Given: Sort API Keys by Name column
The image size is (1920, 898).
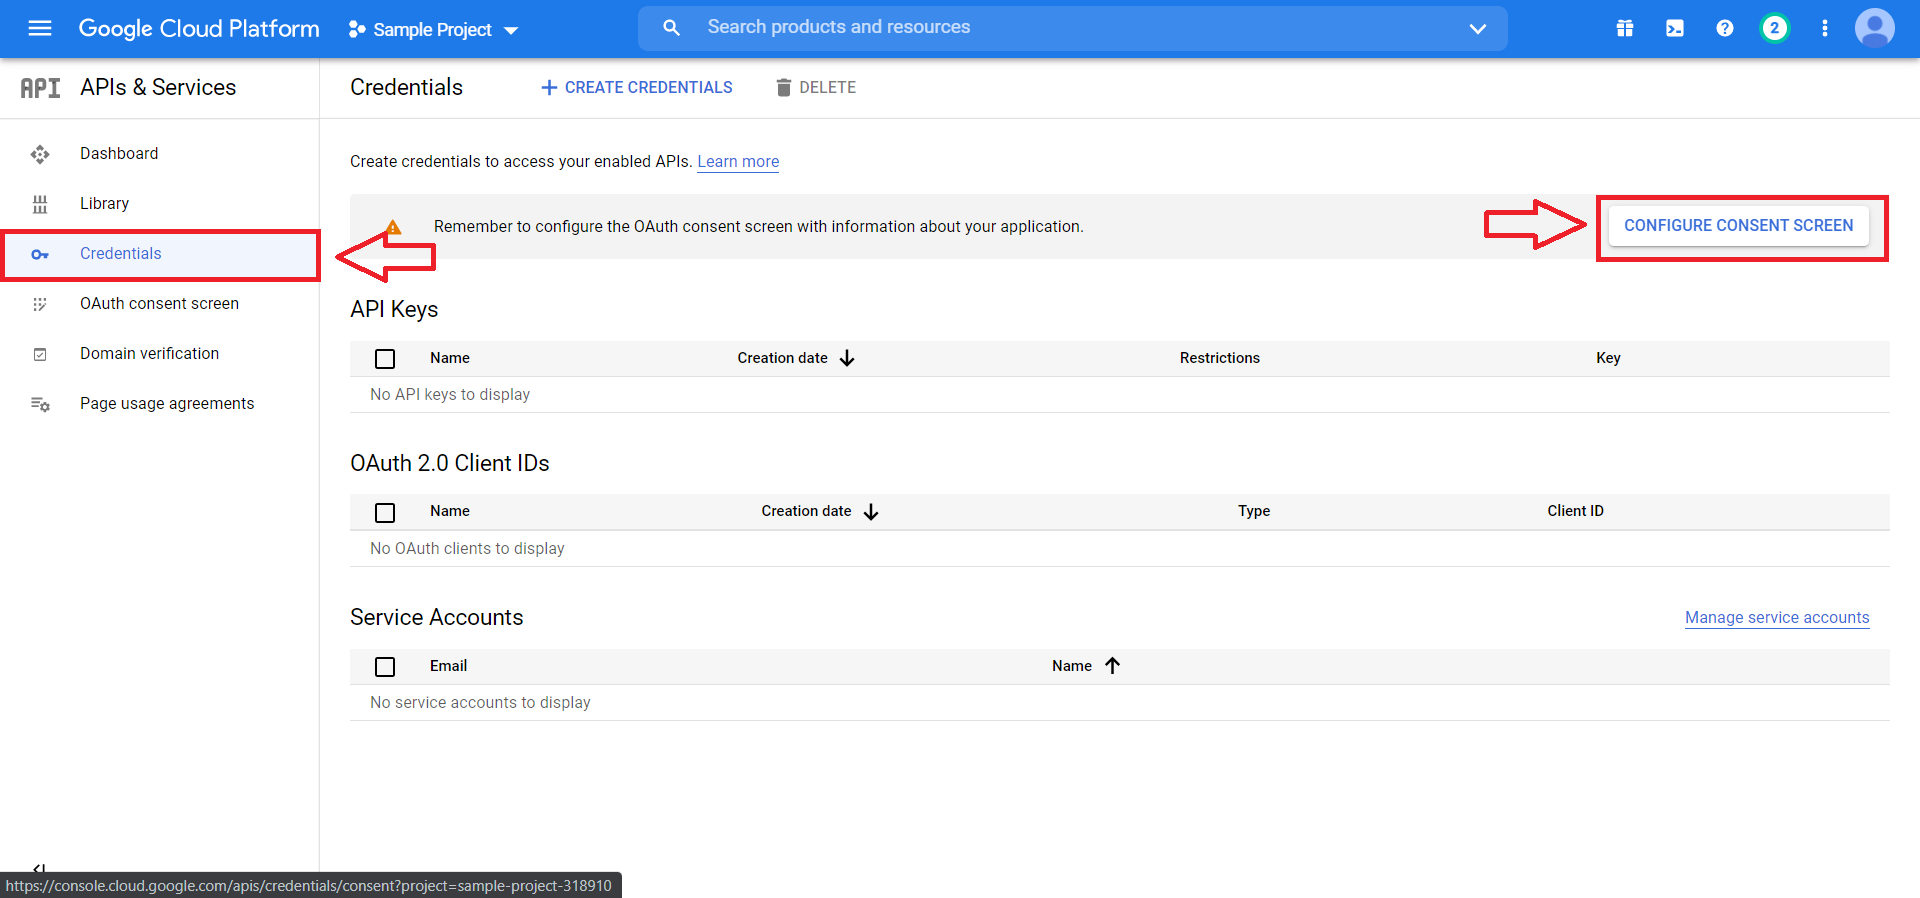Looking at the screenshot, I should (450, 358).
